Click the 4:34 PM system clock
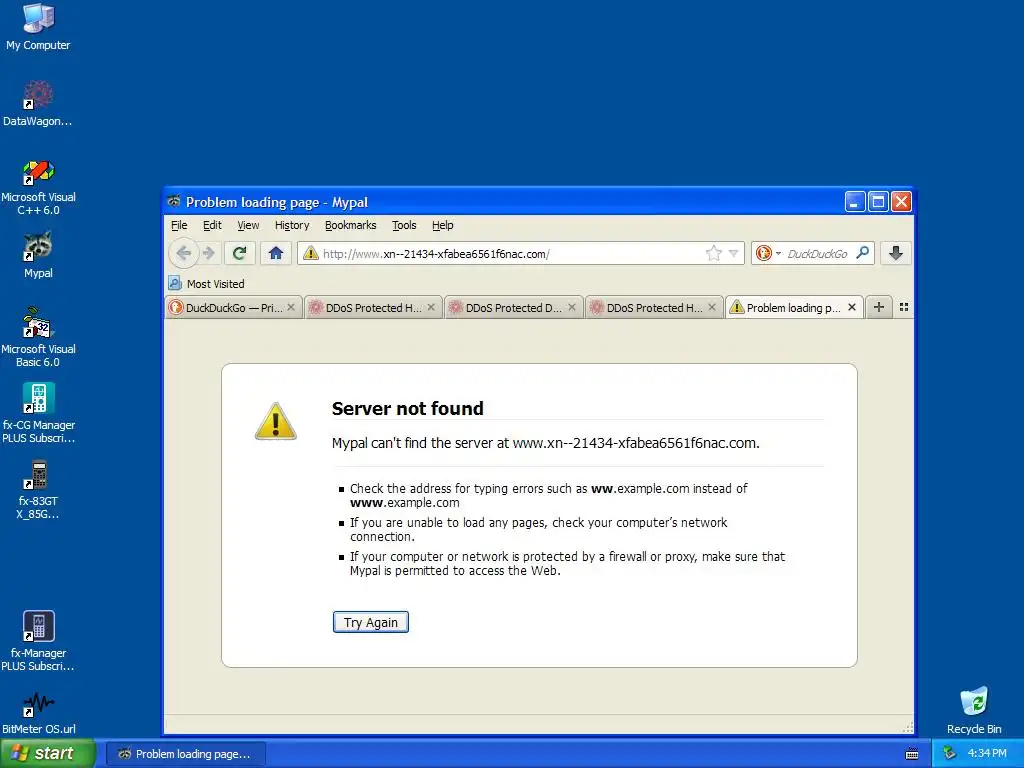This screenshot has height=768, width=1024. point(987,753)
